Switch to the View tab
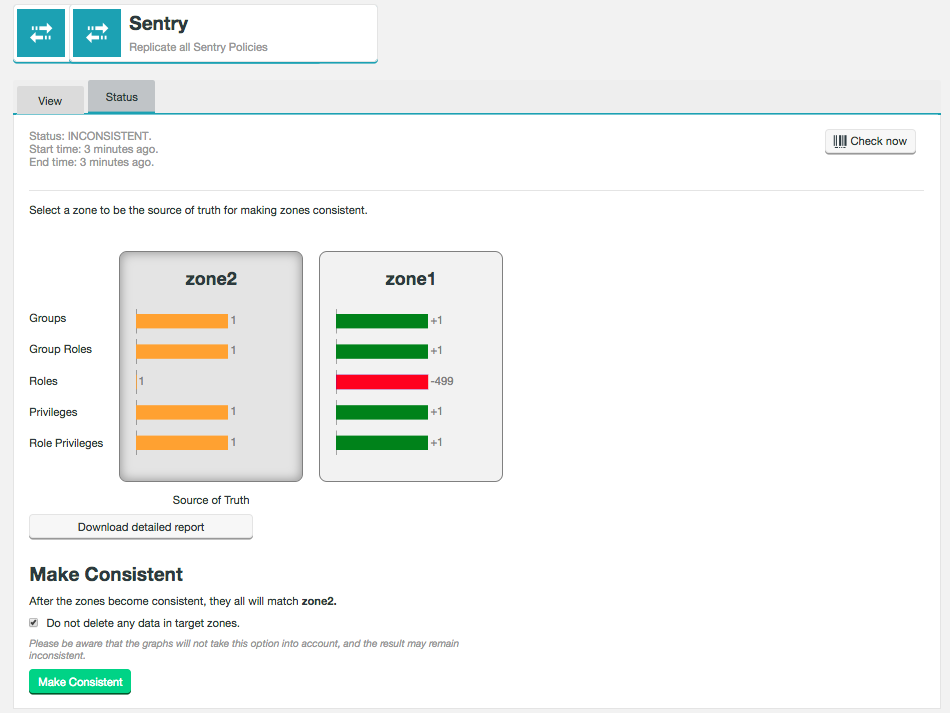 point(50,101)
